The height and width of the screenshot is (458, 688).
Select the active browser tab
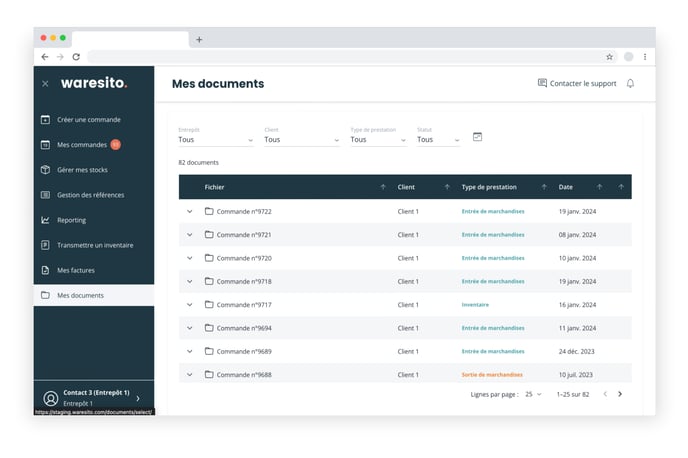[x=130, y=39]
